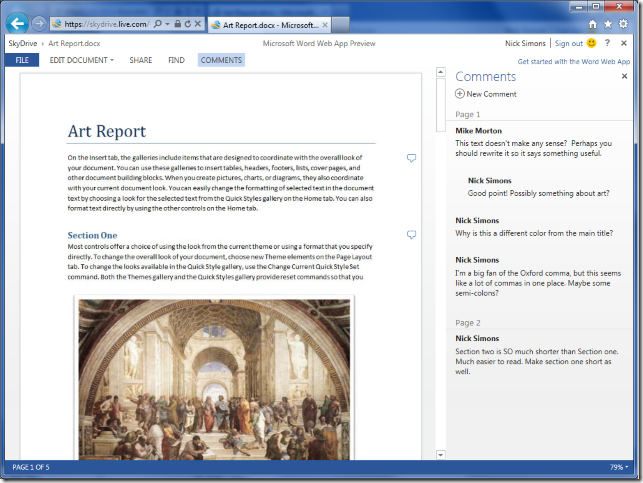Click the browser Back arrow button

coord(16,23)
